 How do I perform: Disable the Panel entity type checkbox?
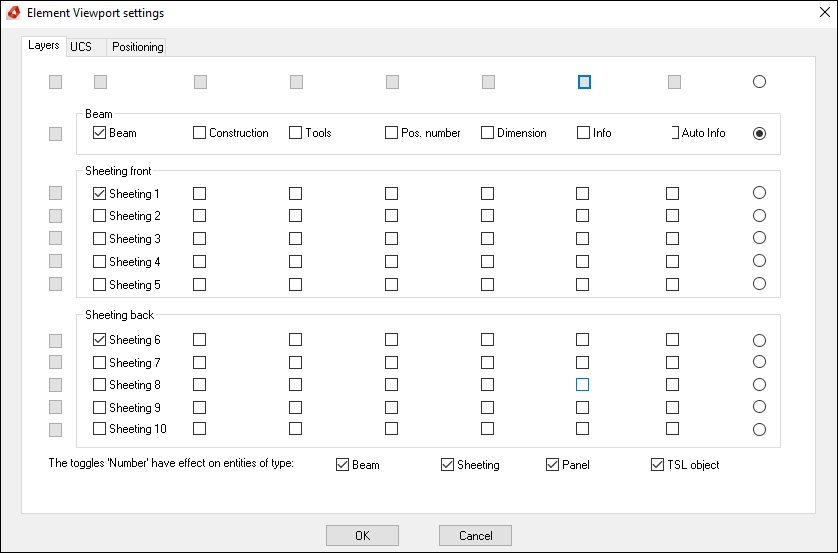click(553, 465)
